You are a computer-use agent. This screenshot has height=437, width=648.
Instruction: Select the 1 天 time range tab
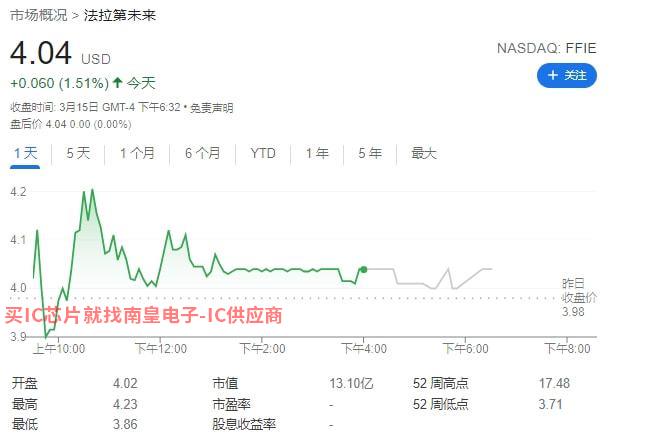25,153
